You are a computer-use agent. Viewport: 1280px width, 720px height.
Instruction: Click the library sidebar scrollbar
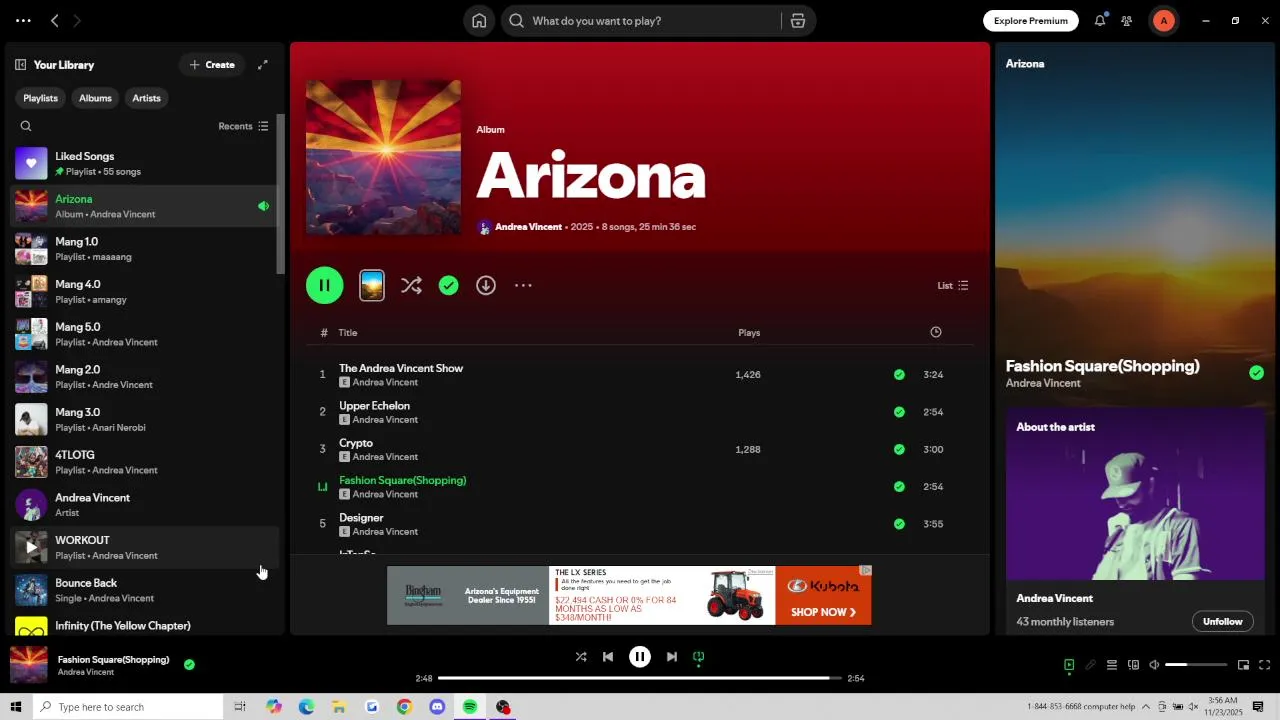point(281,195)
